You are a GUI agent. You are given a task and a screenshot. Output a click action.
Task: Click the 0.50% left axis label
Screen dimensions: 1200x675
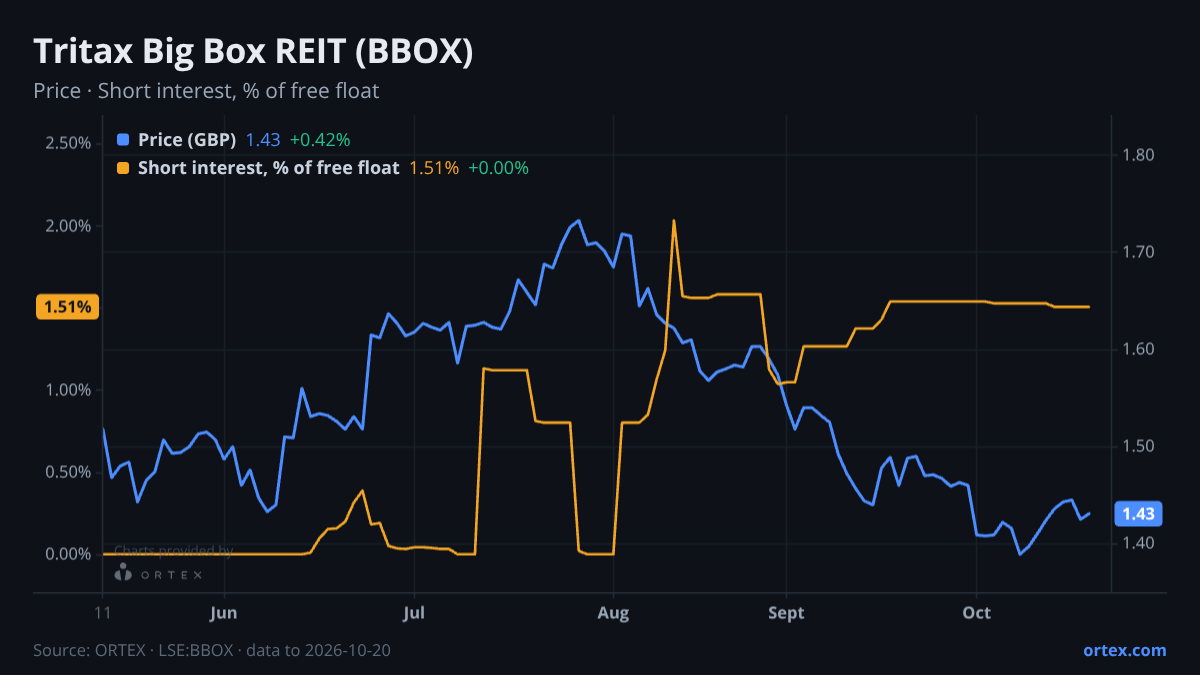tap(69, 472)
